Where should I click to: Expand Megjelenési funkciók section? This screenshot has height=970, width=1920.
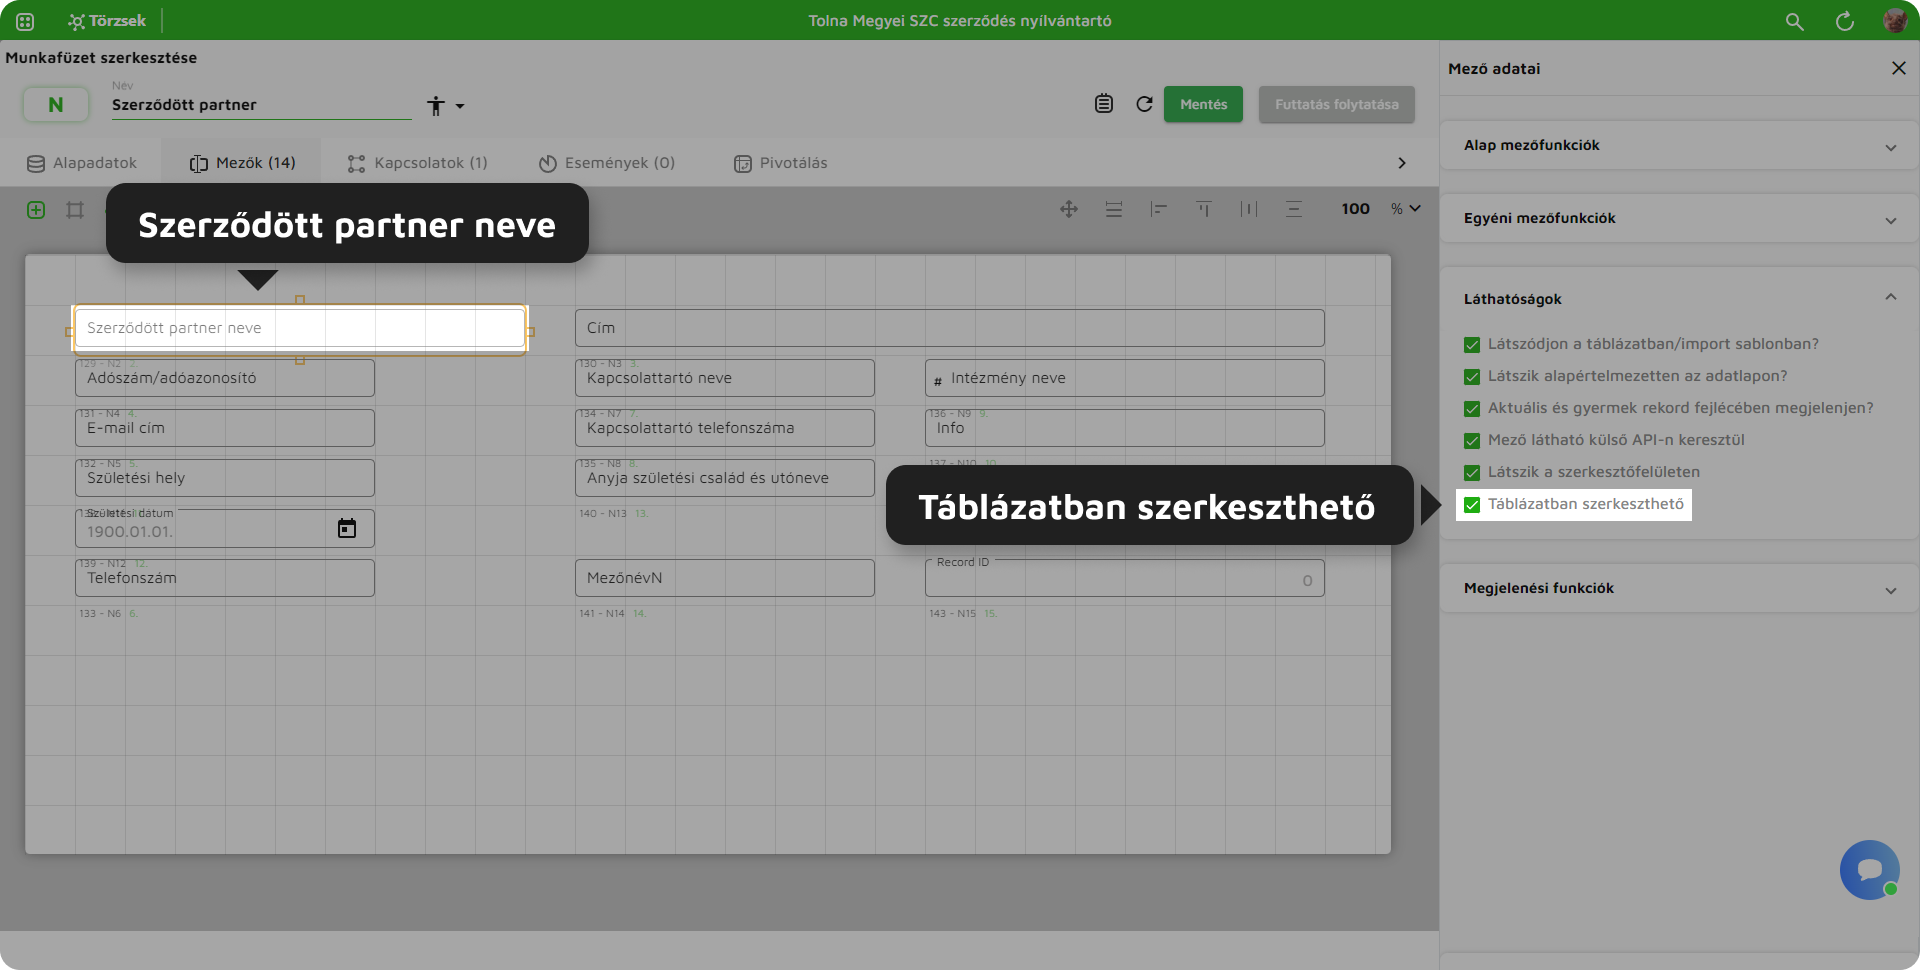1678,589
